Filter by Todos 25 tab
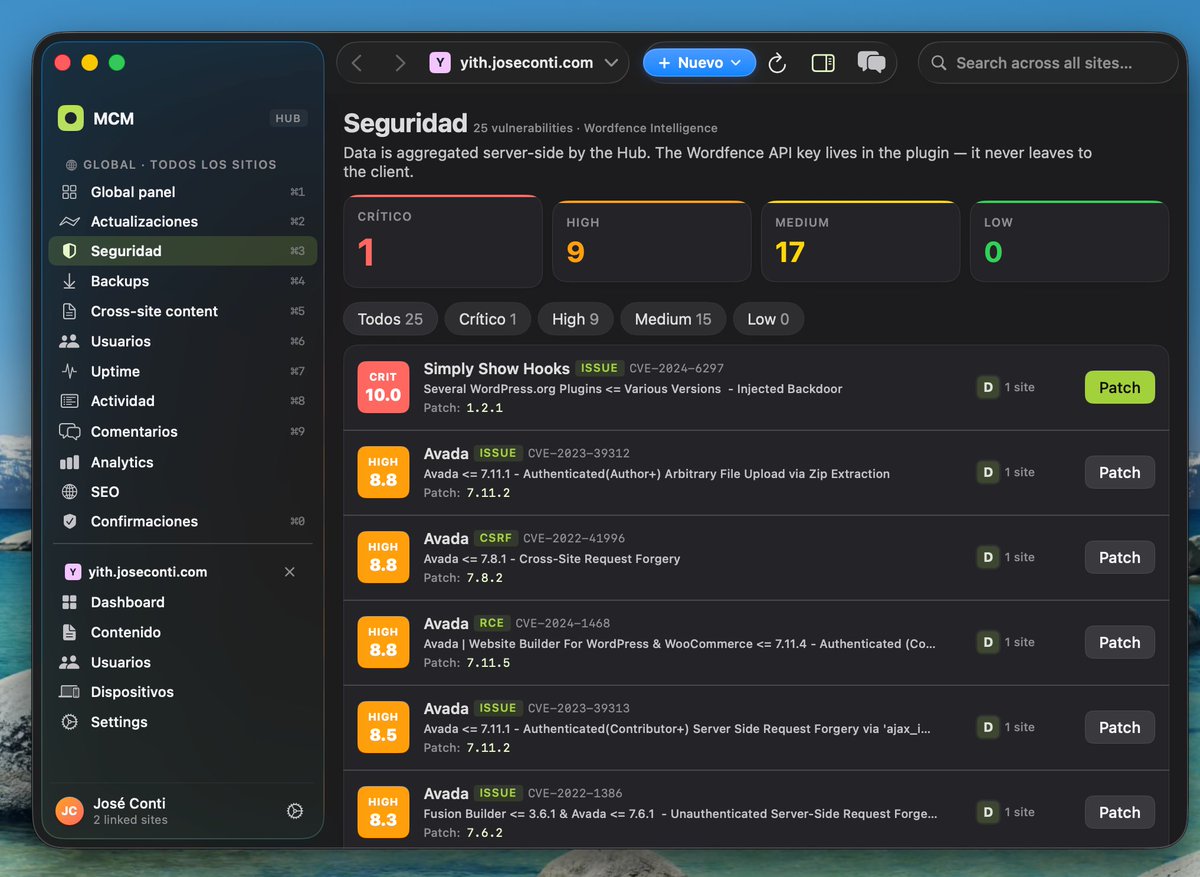 pos(390,319)
